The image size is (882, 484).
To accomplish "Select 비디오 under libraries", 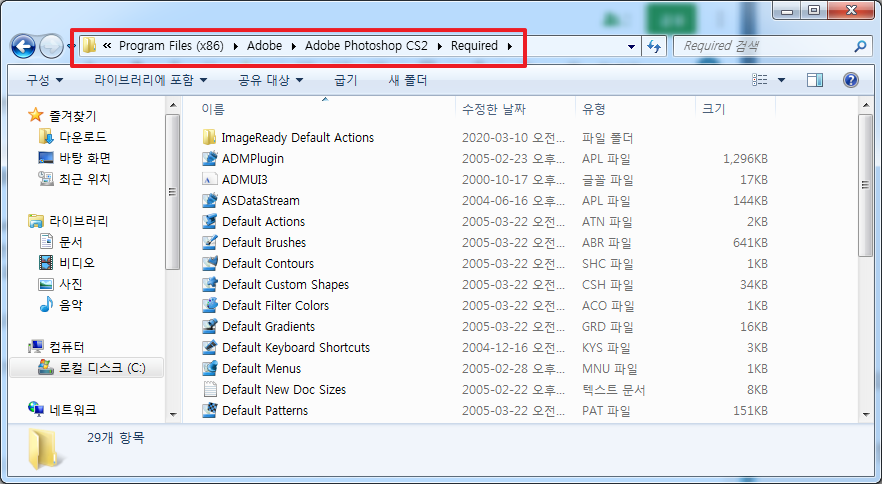I will click(x=77, y=263).
